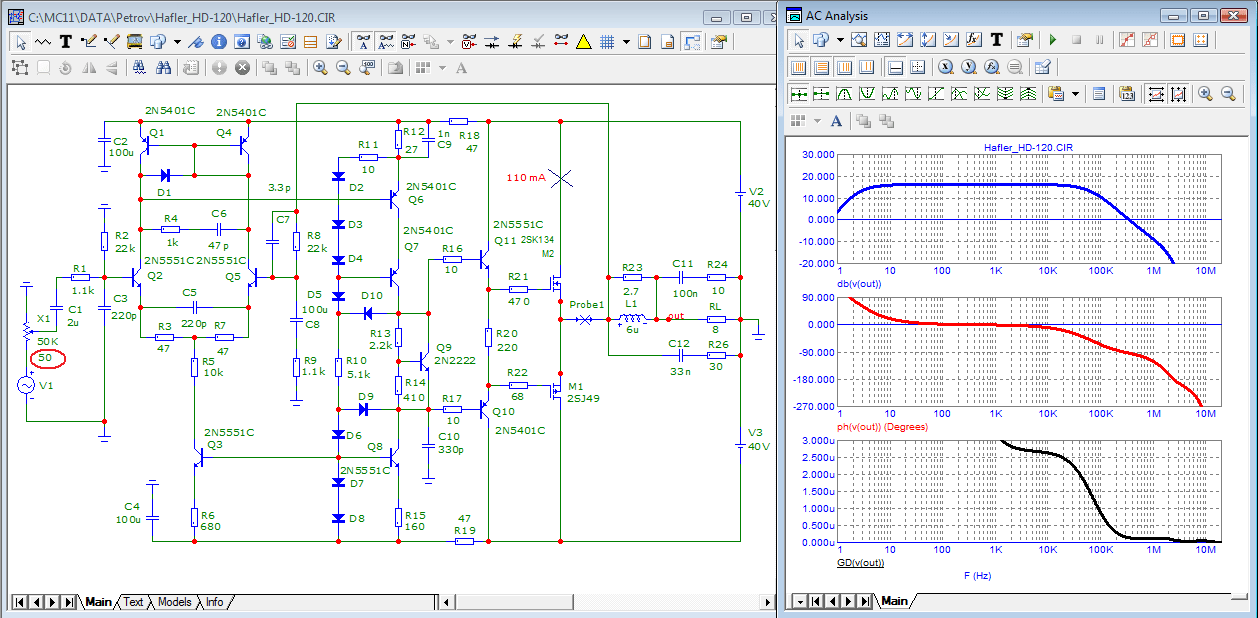
Task: Expand the display options dropdown next to node icons
Action: (x=450, y=42)
